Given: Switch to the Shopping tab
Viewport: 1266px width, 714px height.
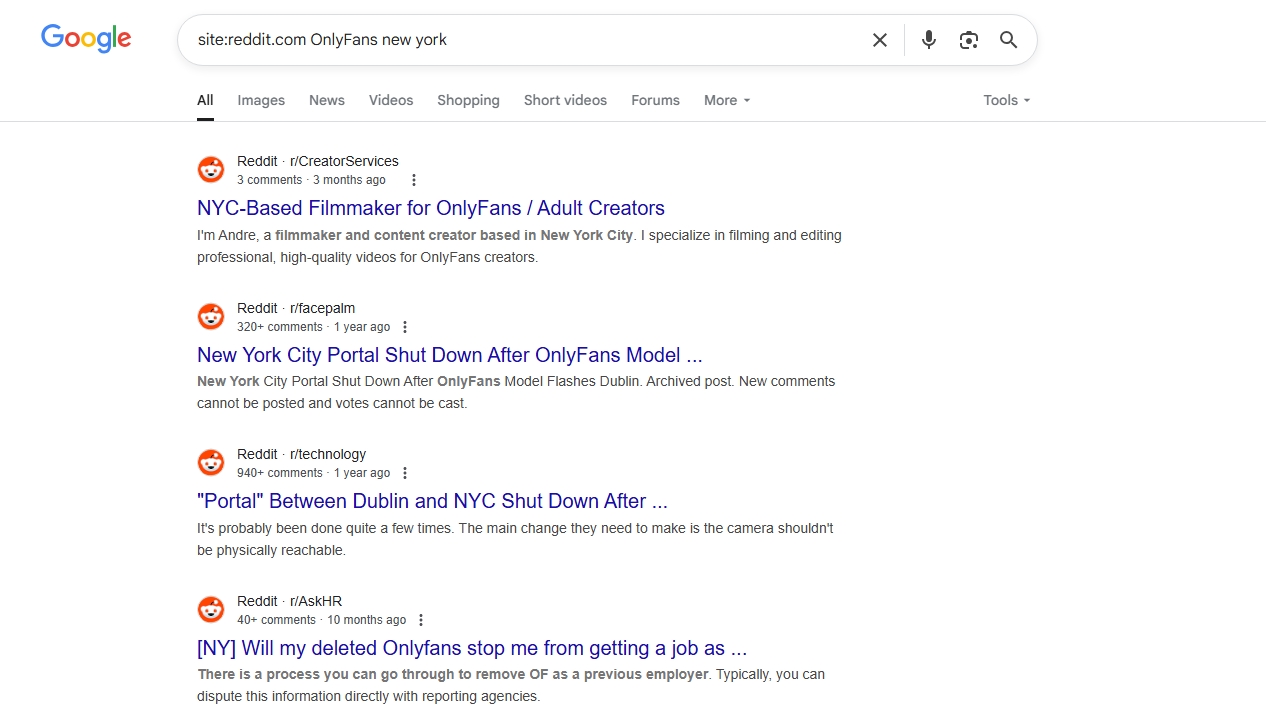Looking at the screenshot, I should [x=468, y=100].
